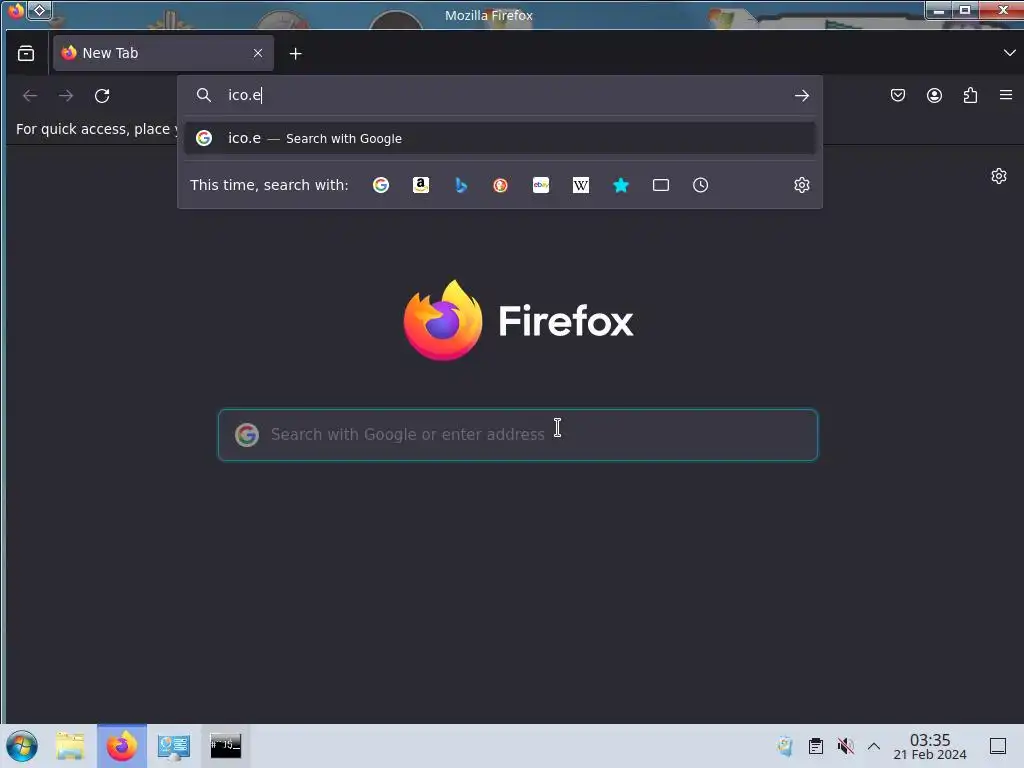Search open tabs via tabs icon

pos(661,185)
